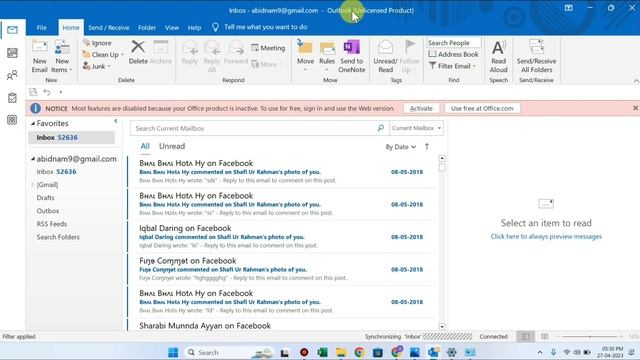Open the File tab

(x=42, y=27)
